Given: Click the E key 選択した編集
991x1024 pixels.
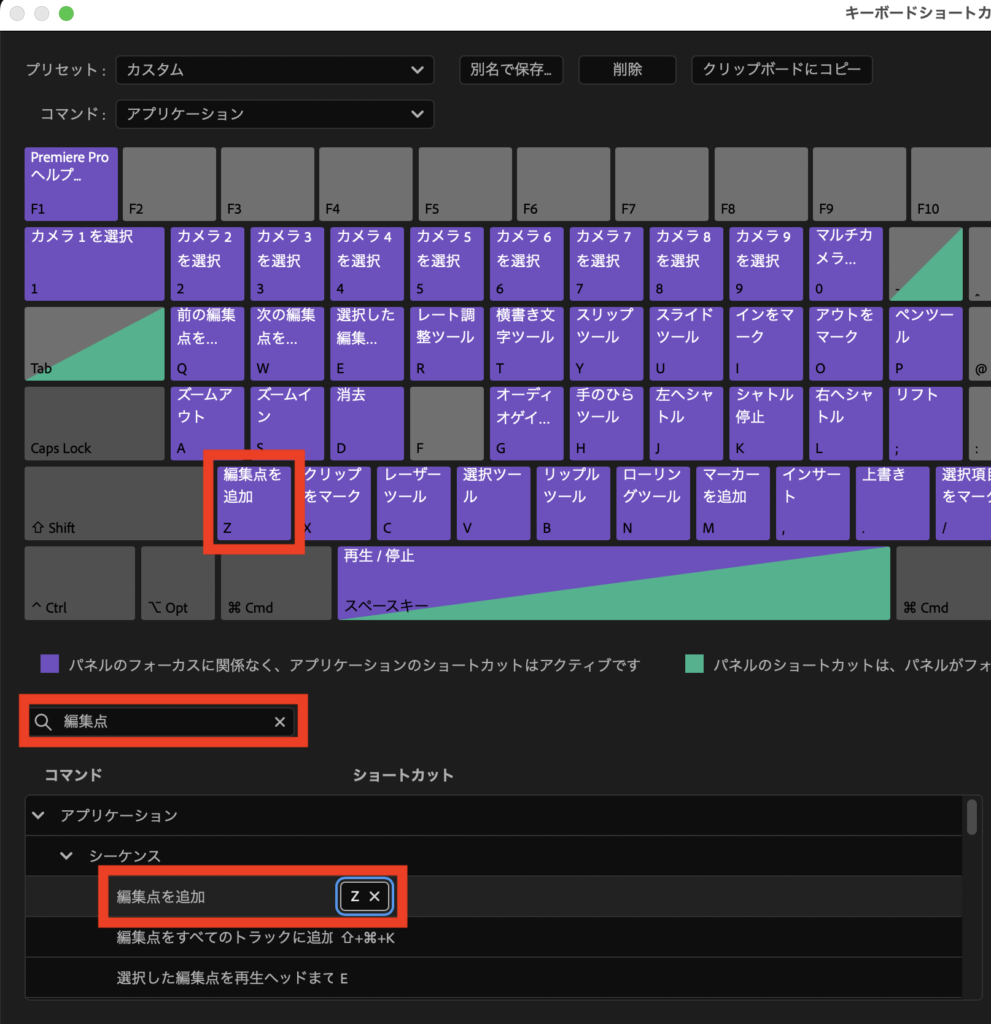Looking at the screenshot, I should coord(366,344).
